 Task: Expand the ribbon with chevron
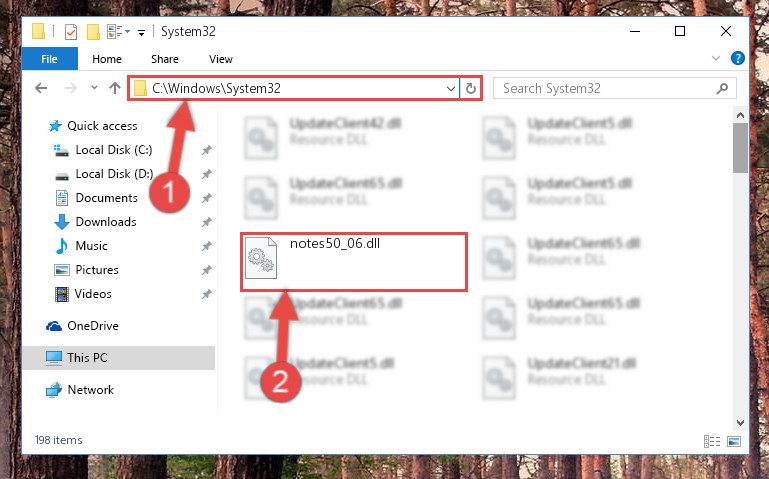click(716, 58)
